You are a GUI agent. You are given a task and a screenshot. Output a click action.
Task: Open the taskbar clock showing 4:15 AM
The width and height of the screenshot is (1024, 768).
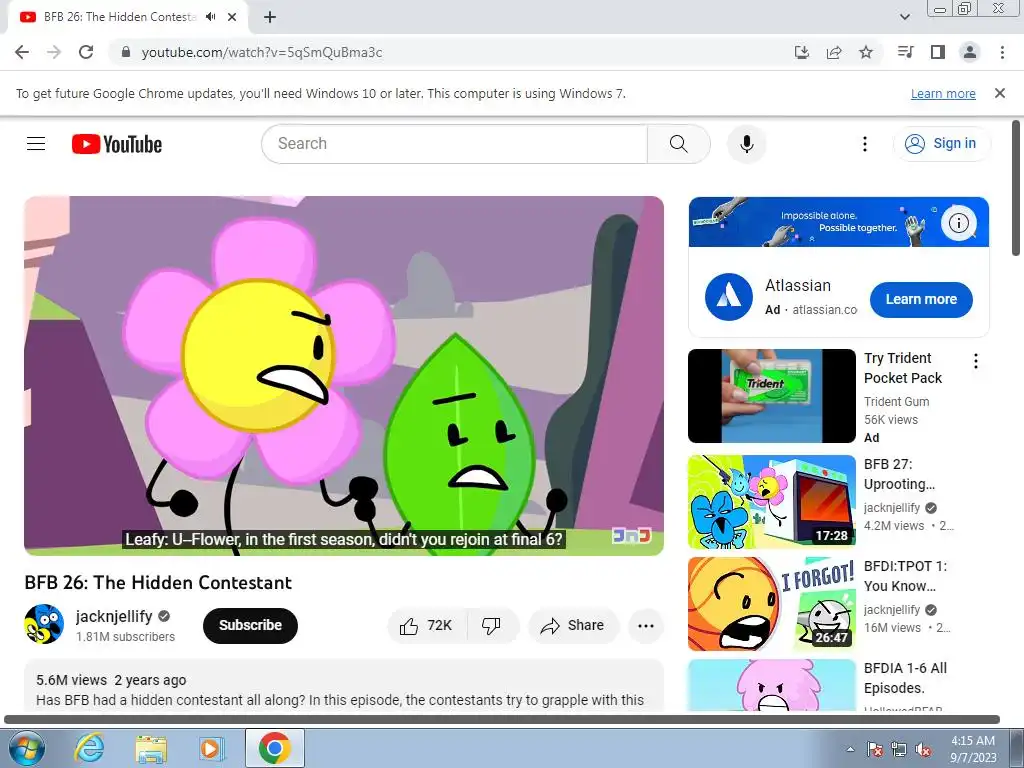[972, 749]
